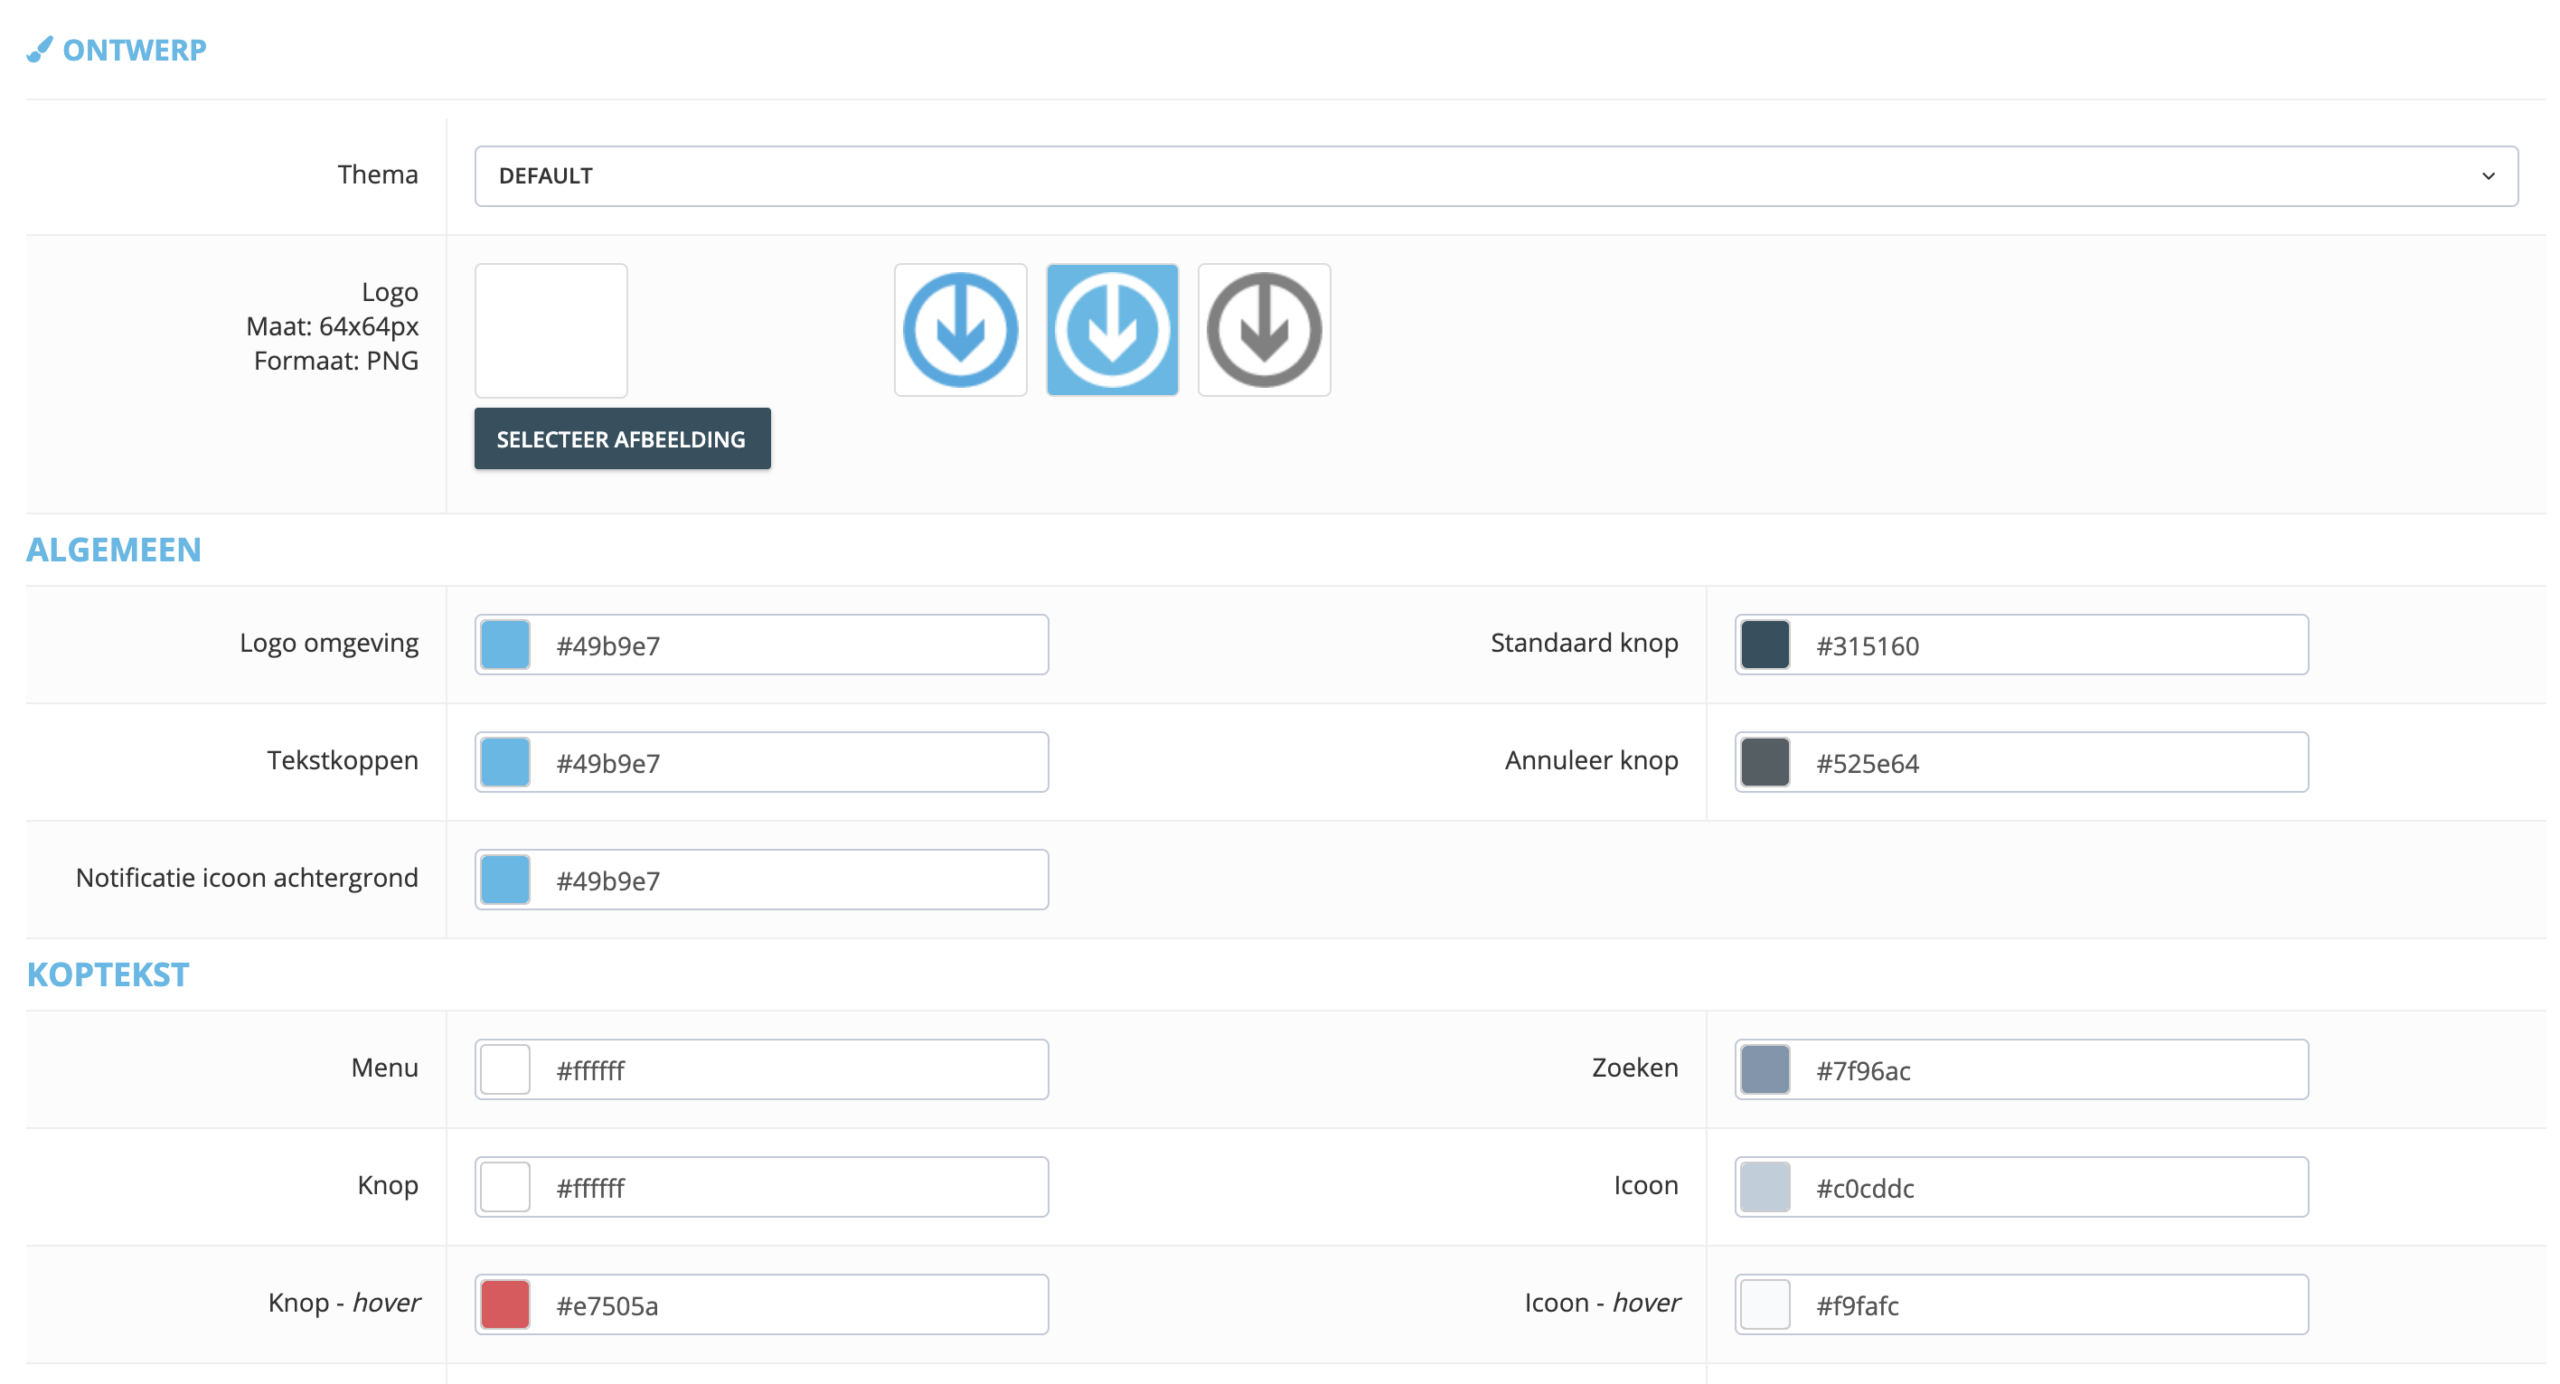Open the Knop hover red swatch
Viewport: 2560px width, 1384px height.
(x=505, y=1305)
